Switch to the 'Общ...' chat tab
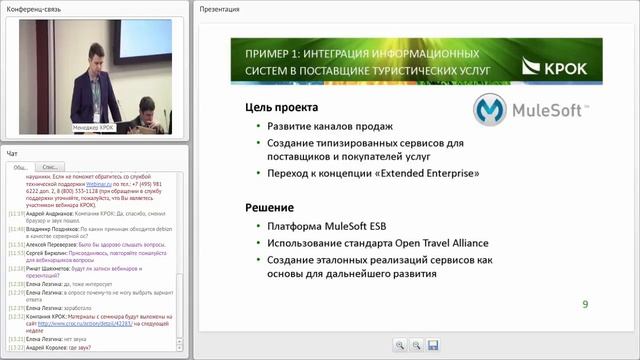Screen dimensions: 640x360 click(20, 167)
